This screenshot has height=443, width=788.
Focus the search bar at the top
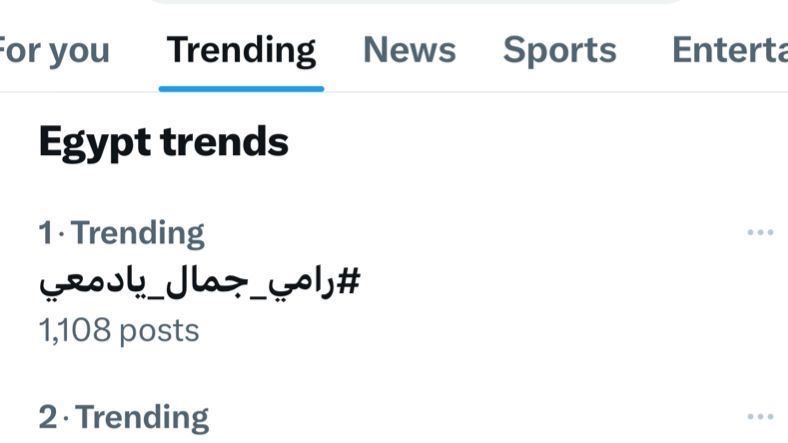(x=415, y=2)
